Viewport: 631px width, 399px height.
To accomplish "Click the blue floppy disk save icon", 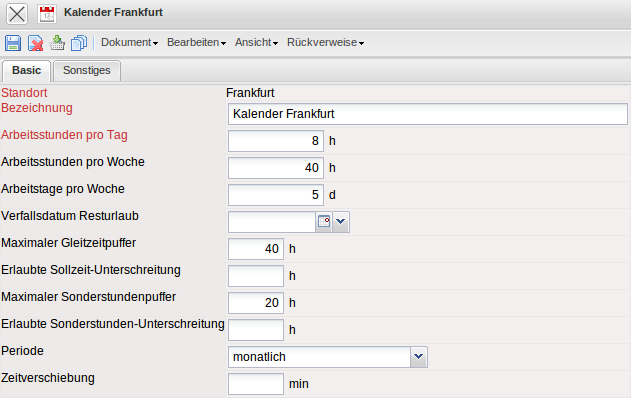I will (13, 43).
